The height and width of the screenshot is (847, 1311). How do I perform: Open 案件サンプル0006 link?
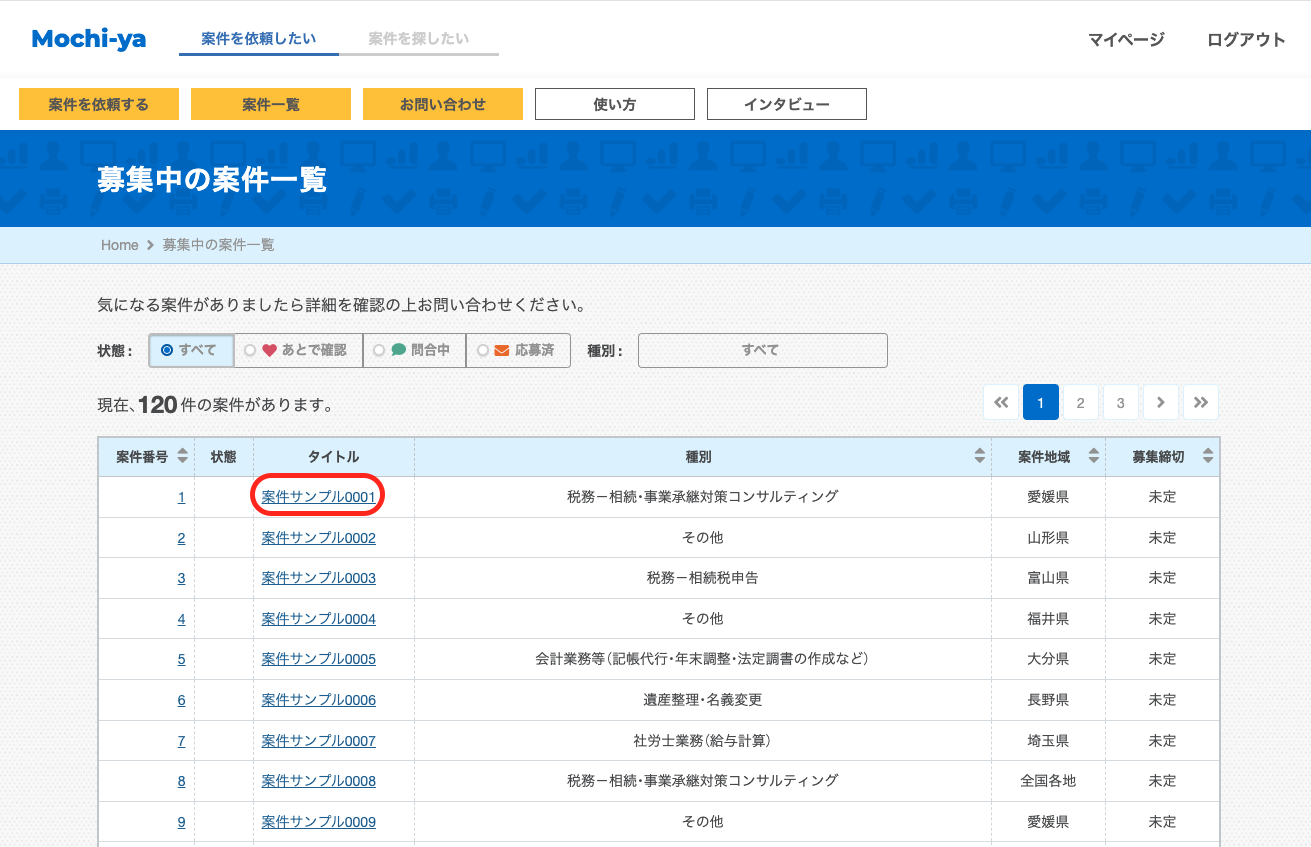click(x=318, y=700)
